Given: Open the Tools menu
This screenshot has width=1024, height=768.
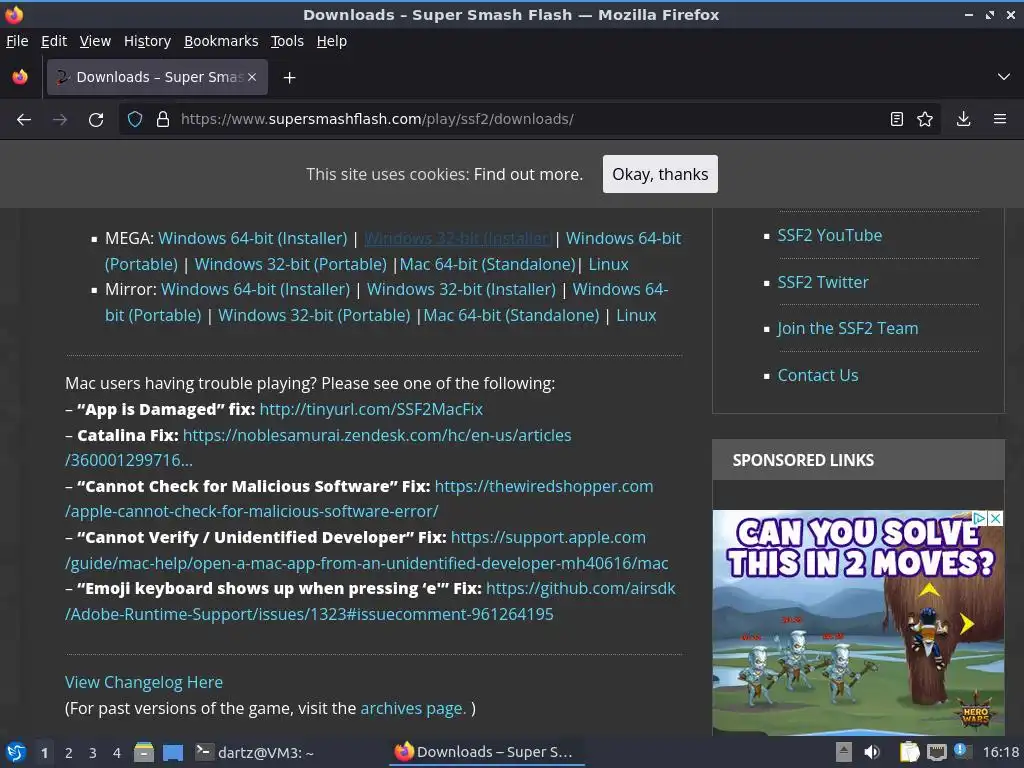Looking at the screenshot, I should [287, 41].
